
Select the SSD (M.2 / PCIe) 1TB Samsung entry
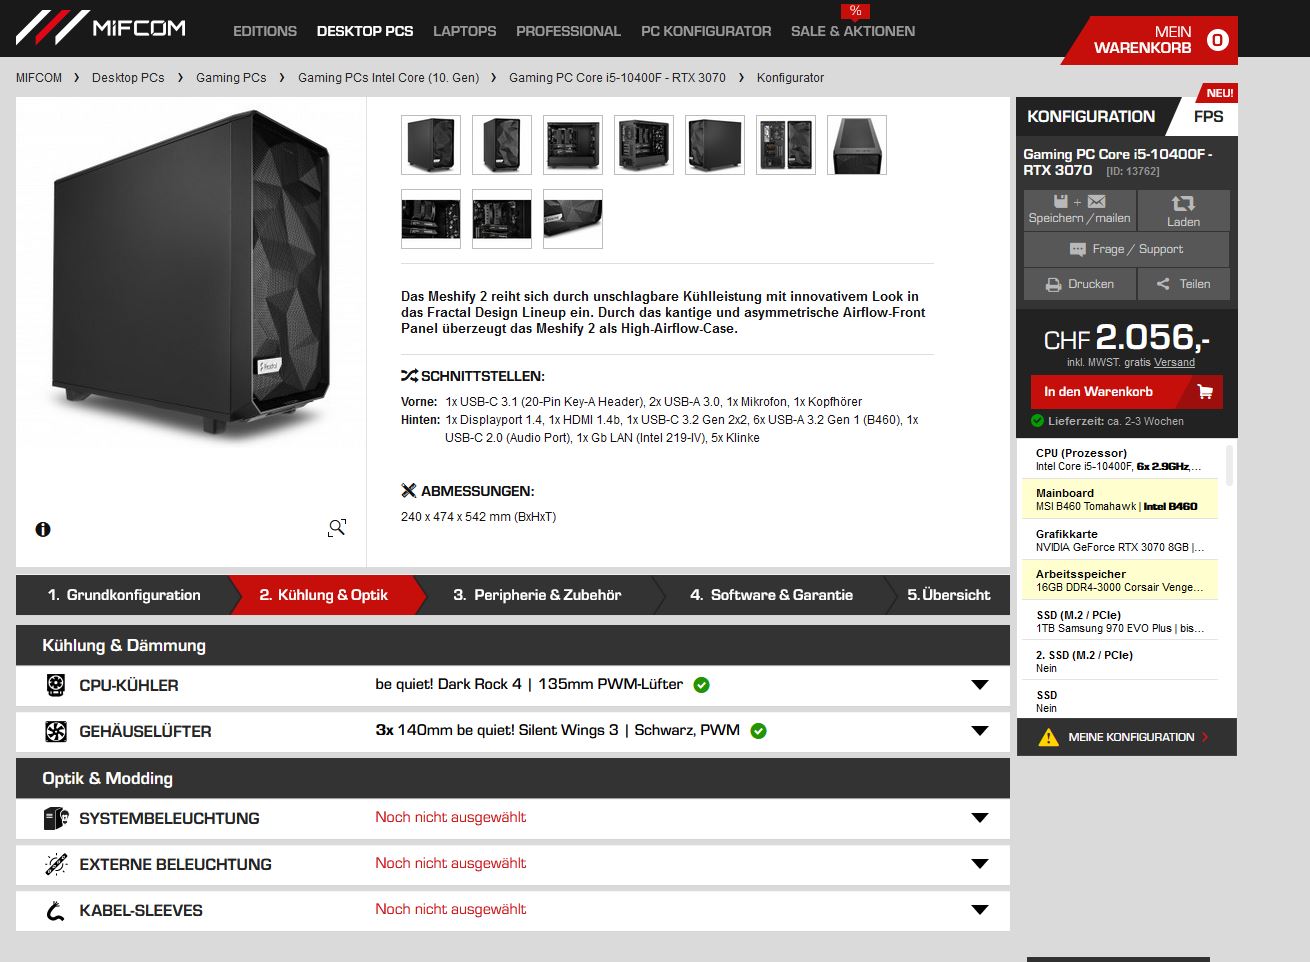[1120, 621]
